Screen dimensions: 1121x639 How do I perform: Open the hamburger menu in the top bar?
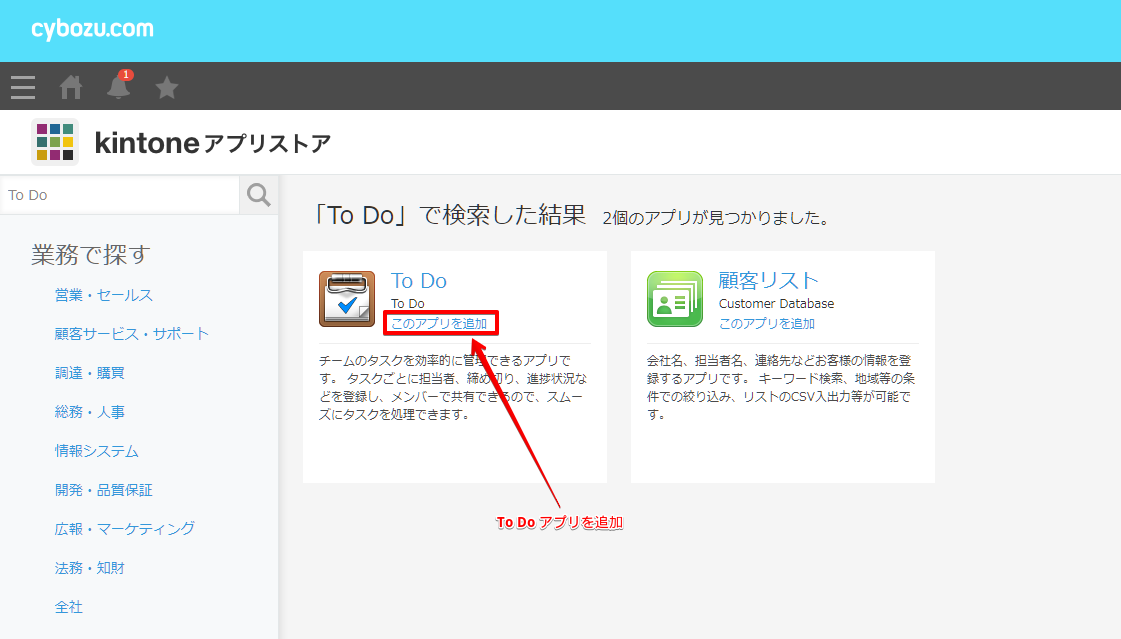pos(22,87)
